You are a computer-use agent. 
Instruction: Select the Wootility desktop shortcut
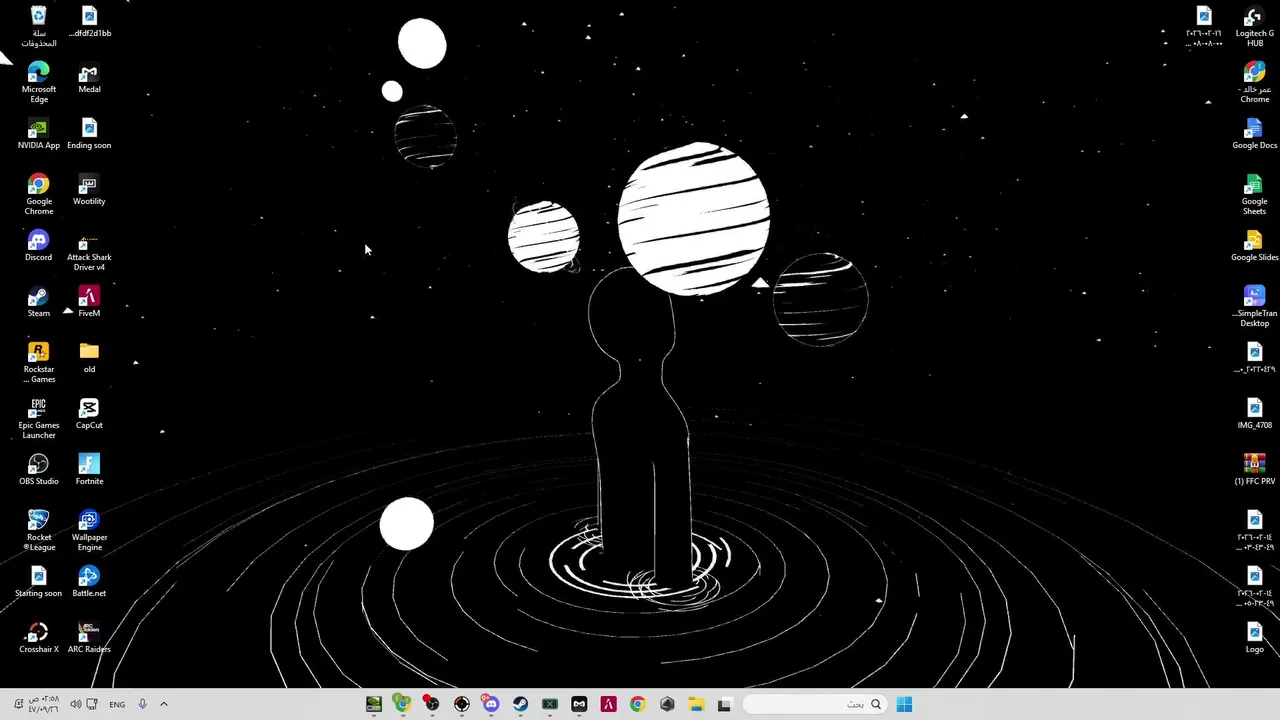pyautogui.click(x=89, y=191)
